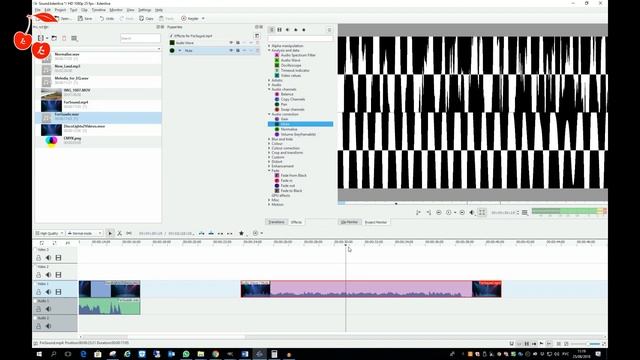Click the Save toolbar button

[85, 18]
